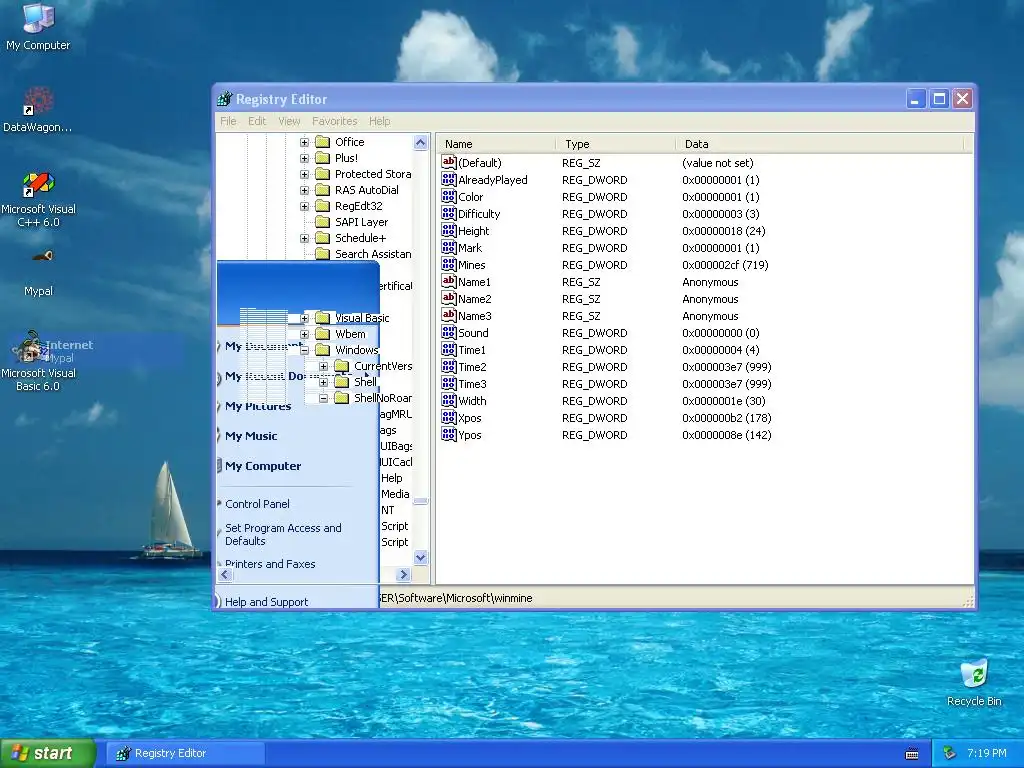Expand the RegEdt32 registry key
The image size is (1024, 768).
click(x=304, y=206)
